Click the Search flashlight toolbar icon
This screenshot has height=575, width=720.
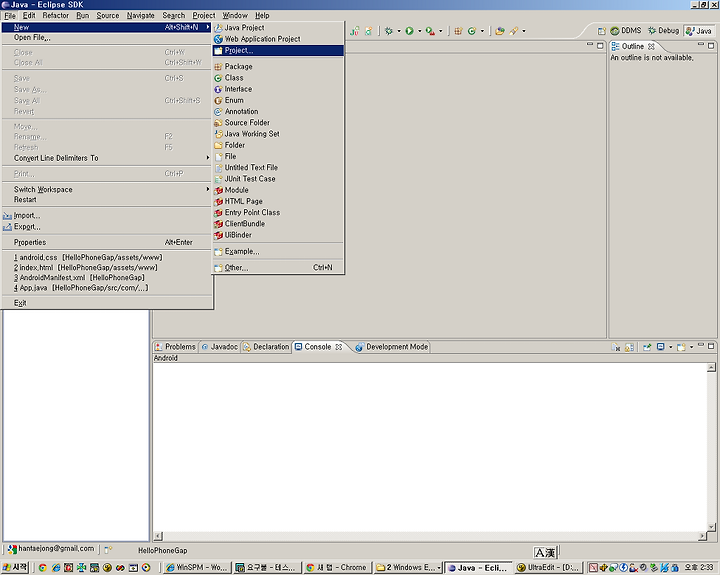point(514,31)
